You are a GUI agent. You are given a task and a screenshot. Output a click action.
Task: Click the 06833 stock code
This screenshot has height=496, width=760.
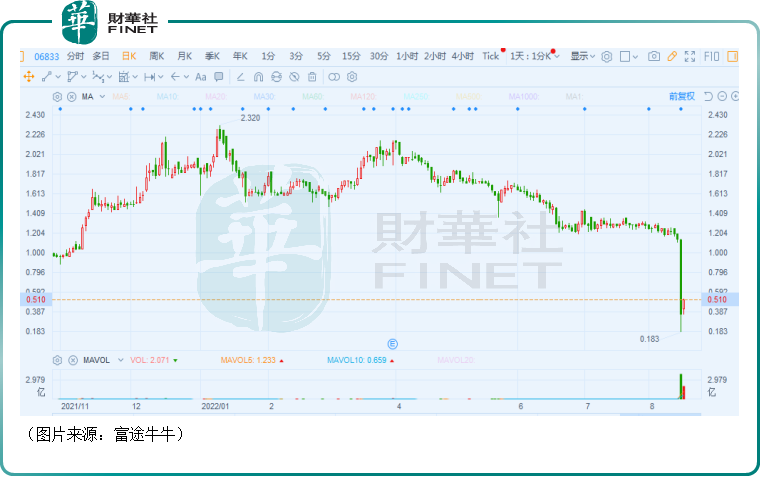click(x=45, y=56)
